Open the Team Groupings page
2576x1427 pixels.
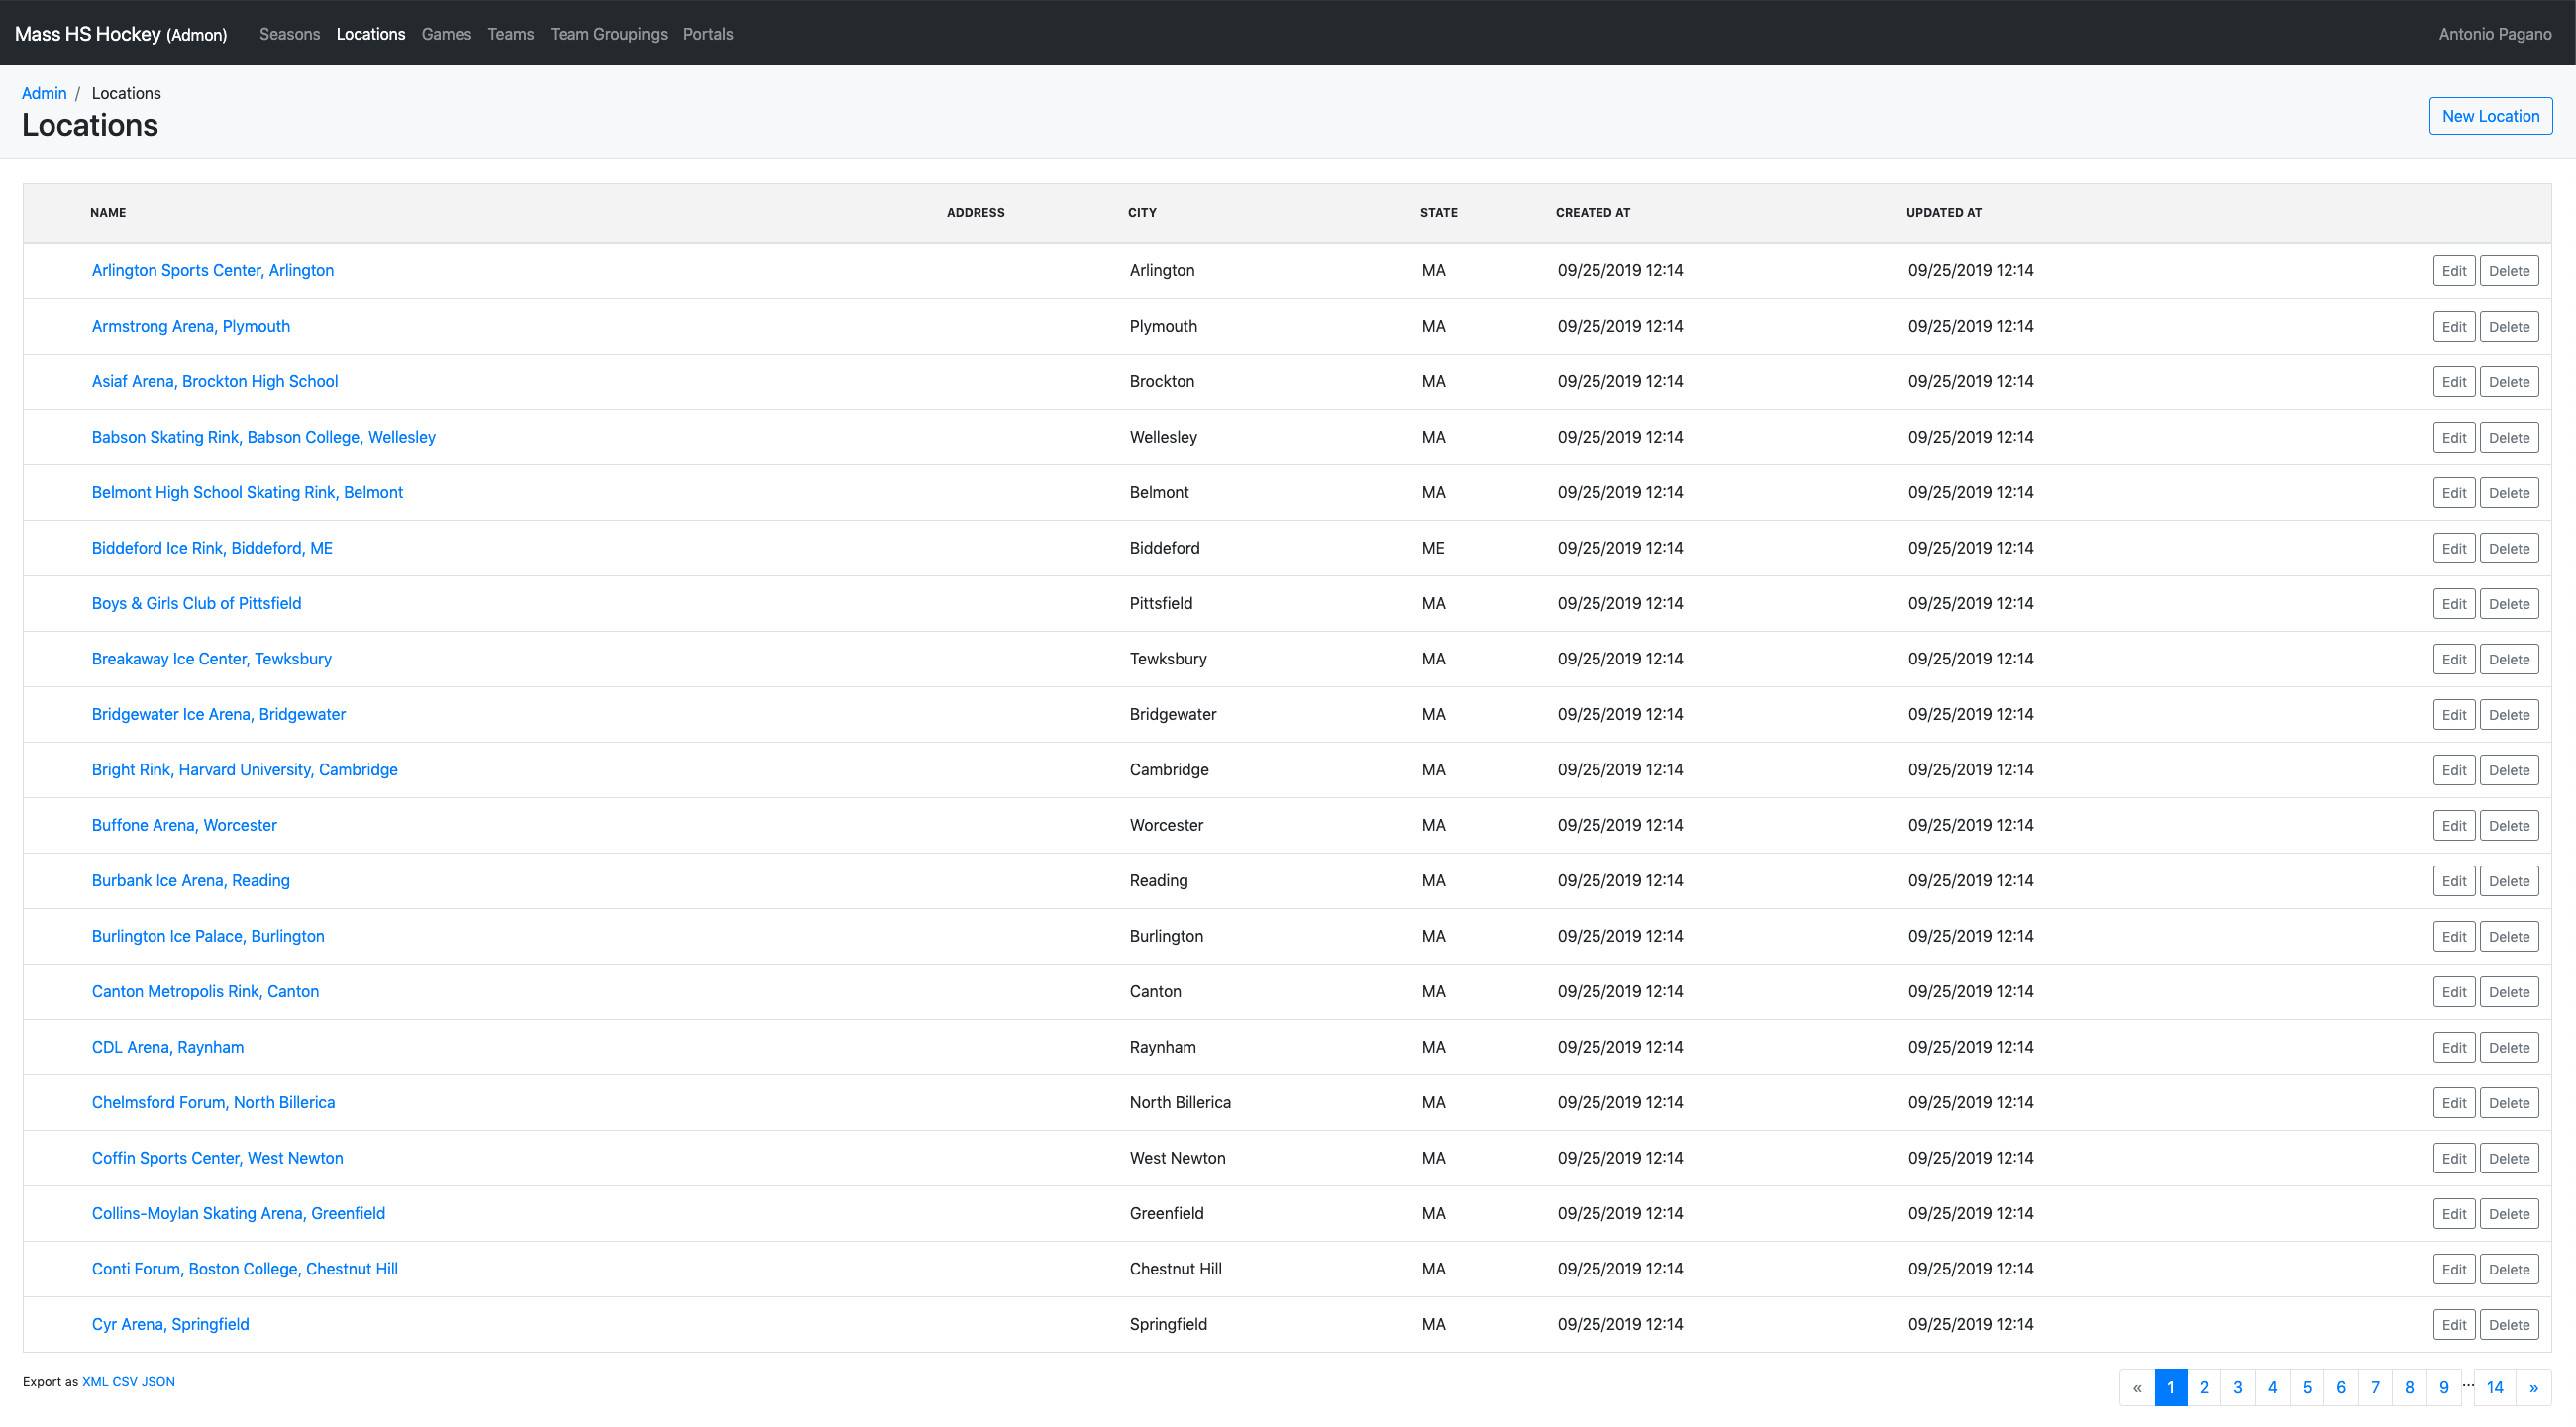click(609, 33)
